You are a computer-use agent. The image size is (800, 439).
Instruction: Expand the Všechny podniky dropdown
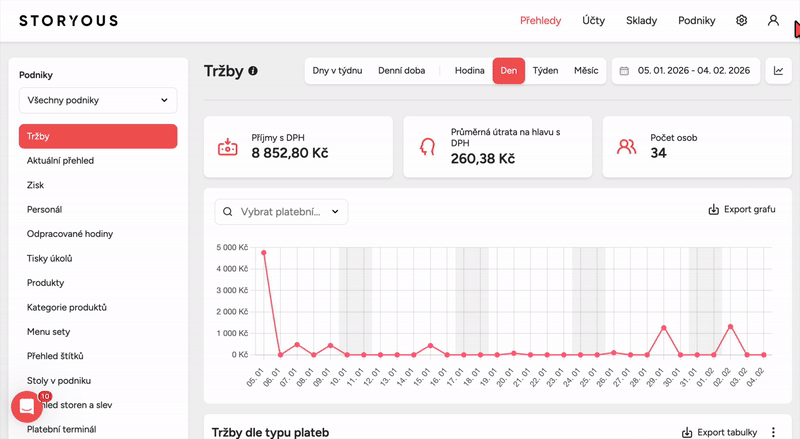(x=98, y=101)
